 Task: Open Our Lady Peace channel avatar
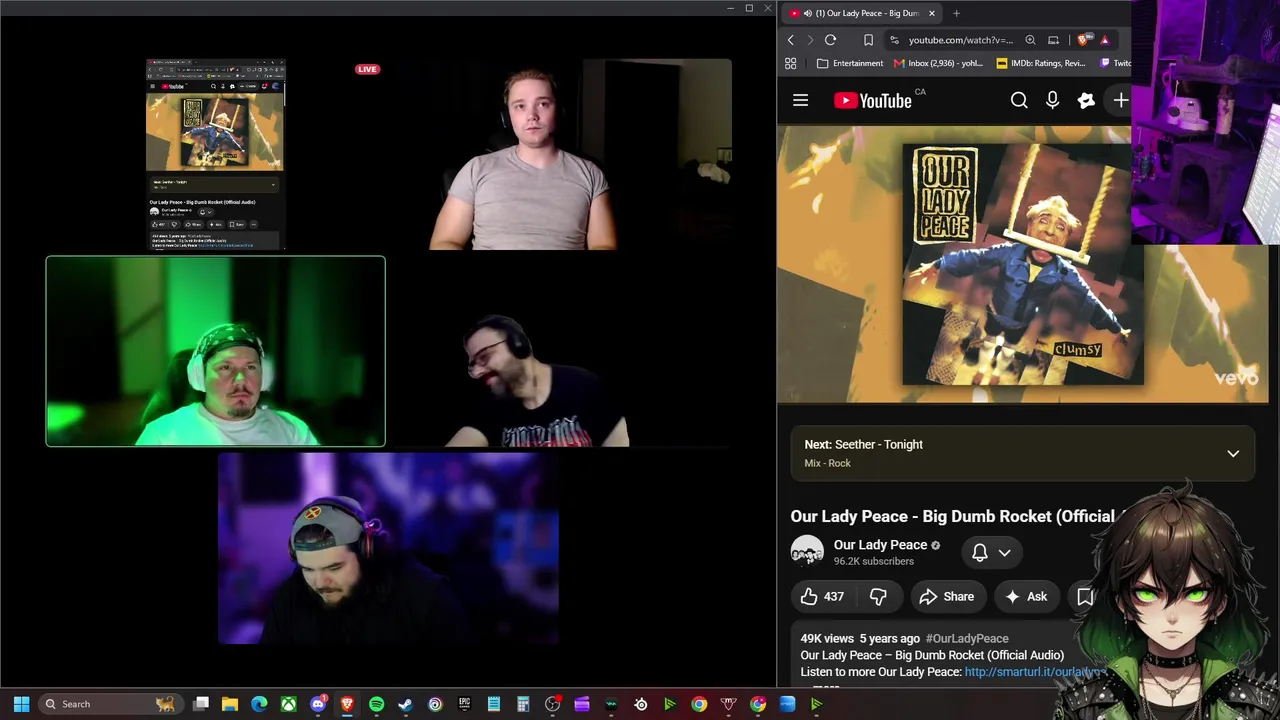click(x=807, y=552)
